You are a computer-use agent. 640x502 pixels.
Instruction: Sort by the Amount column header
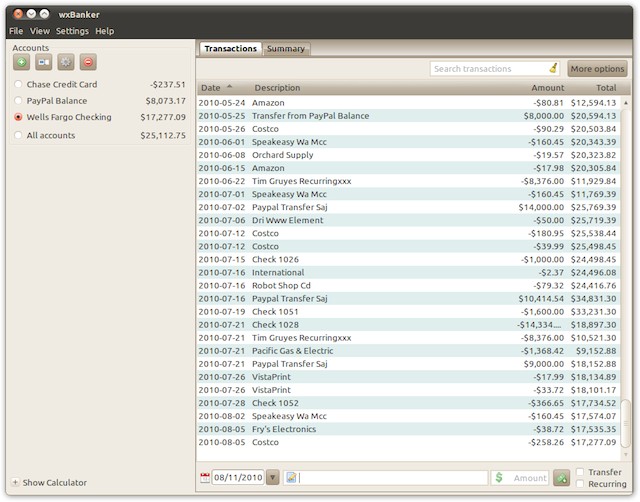point(548,88)
